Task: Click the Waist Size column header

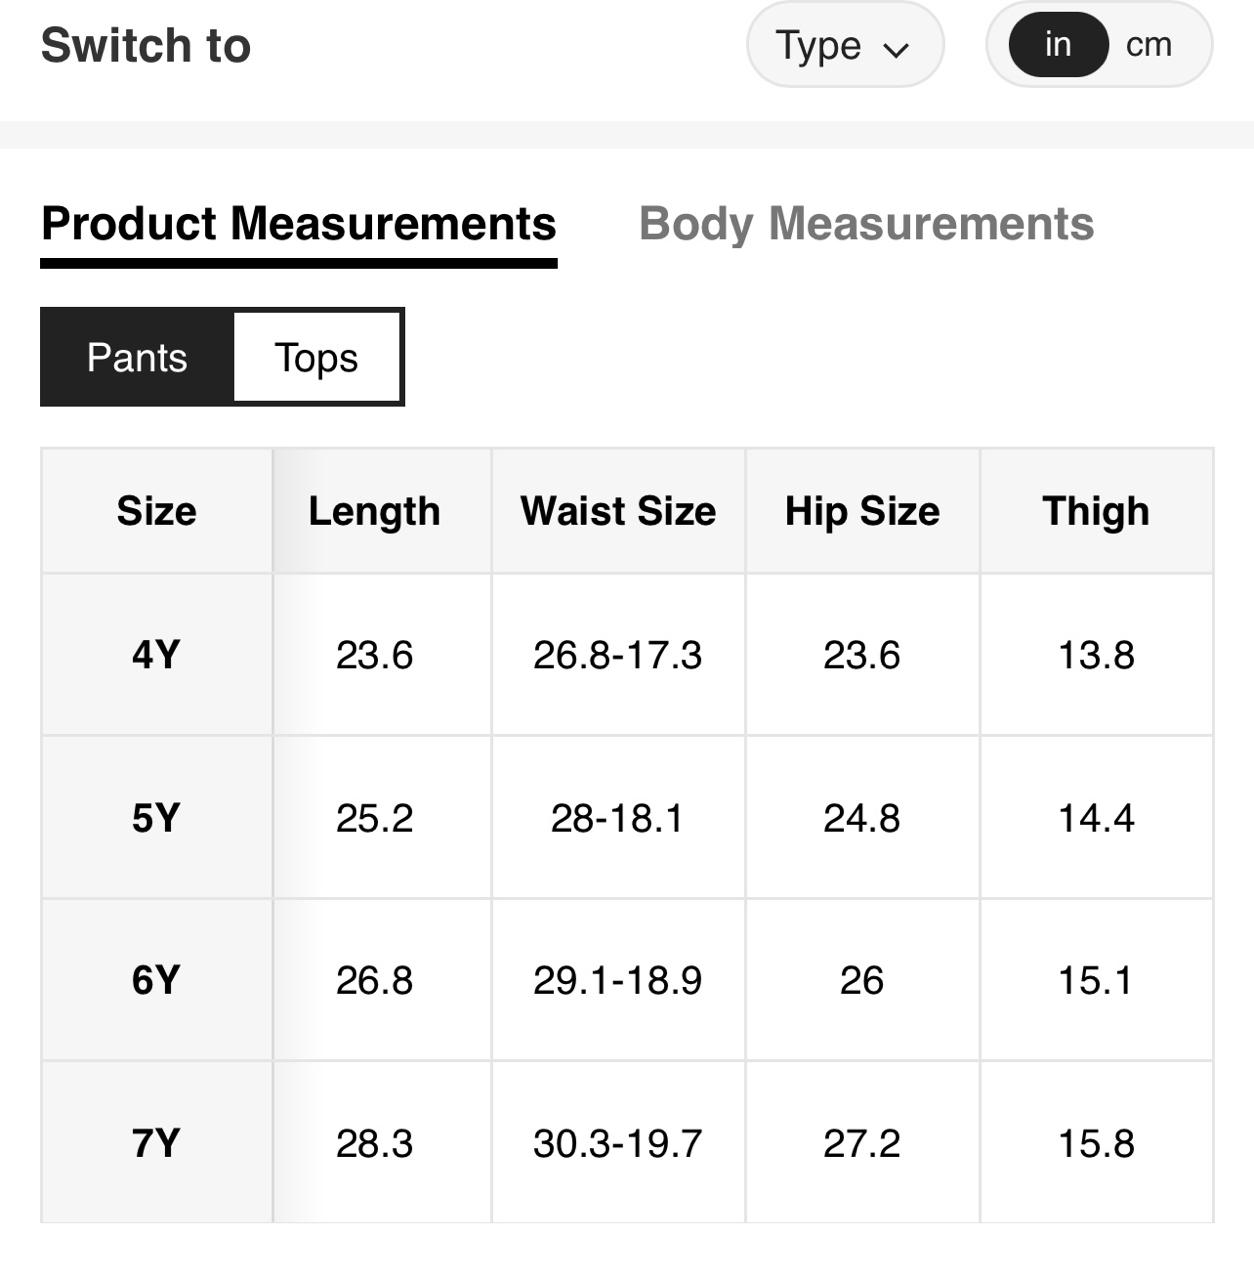Action: click(618, 511)
